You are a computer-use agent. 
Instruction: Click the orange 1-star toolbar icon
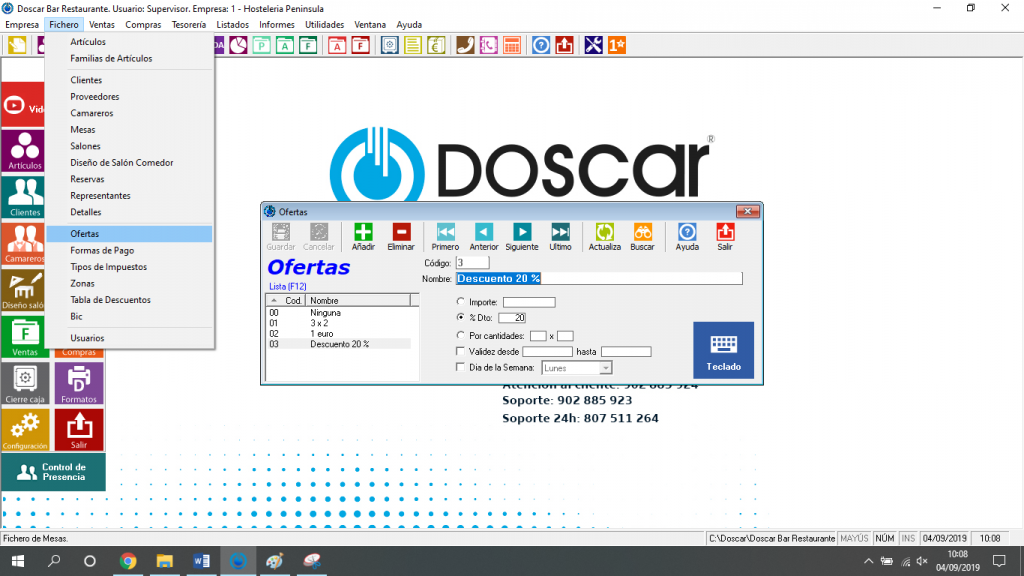[x=616, y=45]
